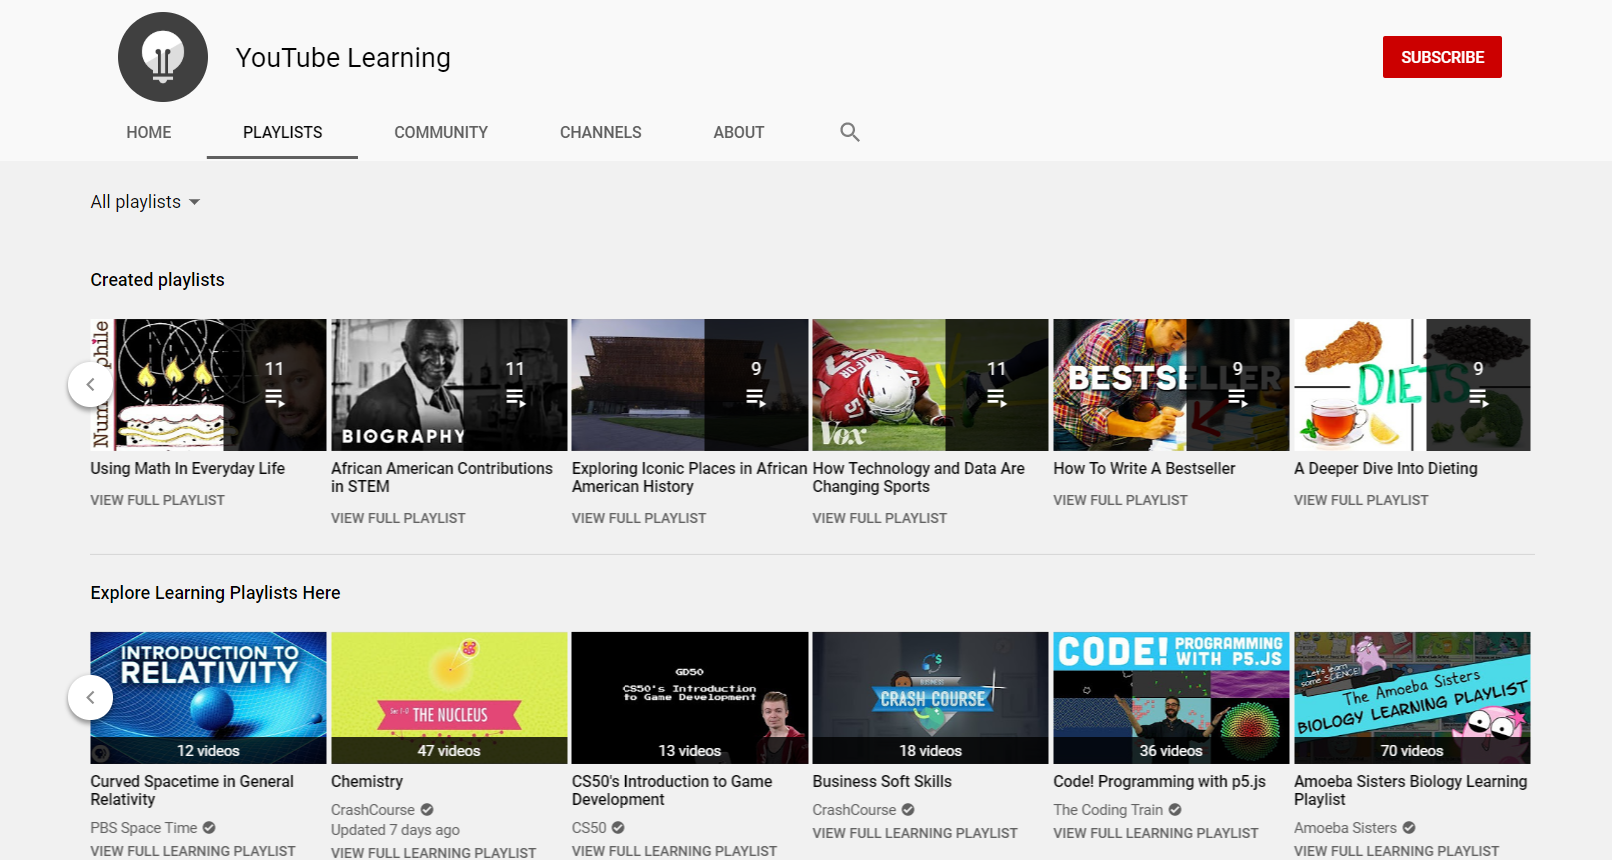Click playlist queue icon on Using Math thumbnail
This screenshot has height=860, width=1612.
[x=274, y=398]
